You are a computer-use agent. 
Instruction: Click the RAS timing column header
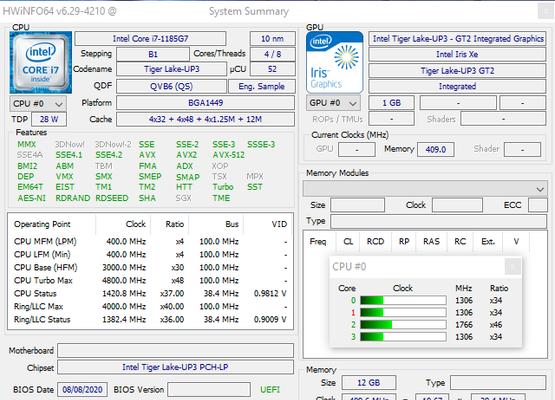click(x=431, y=241)
